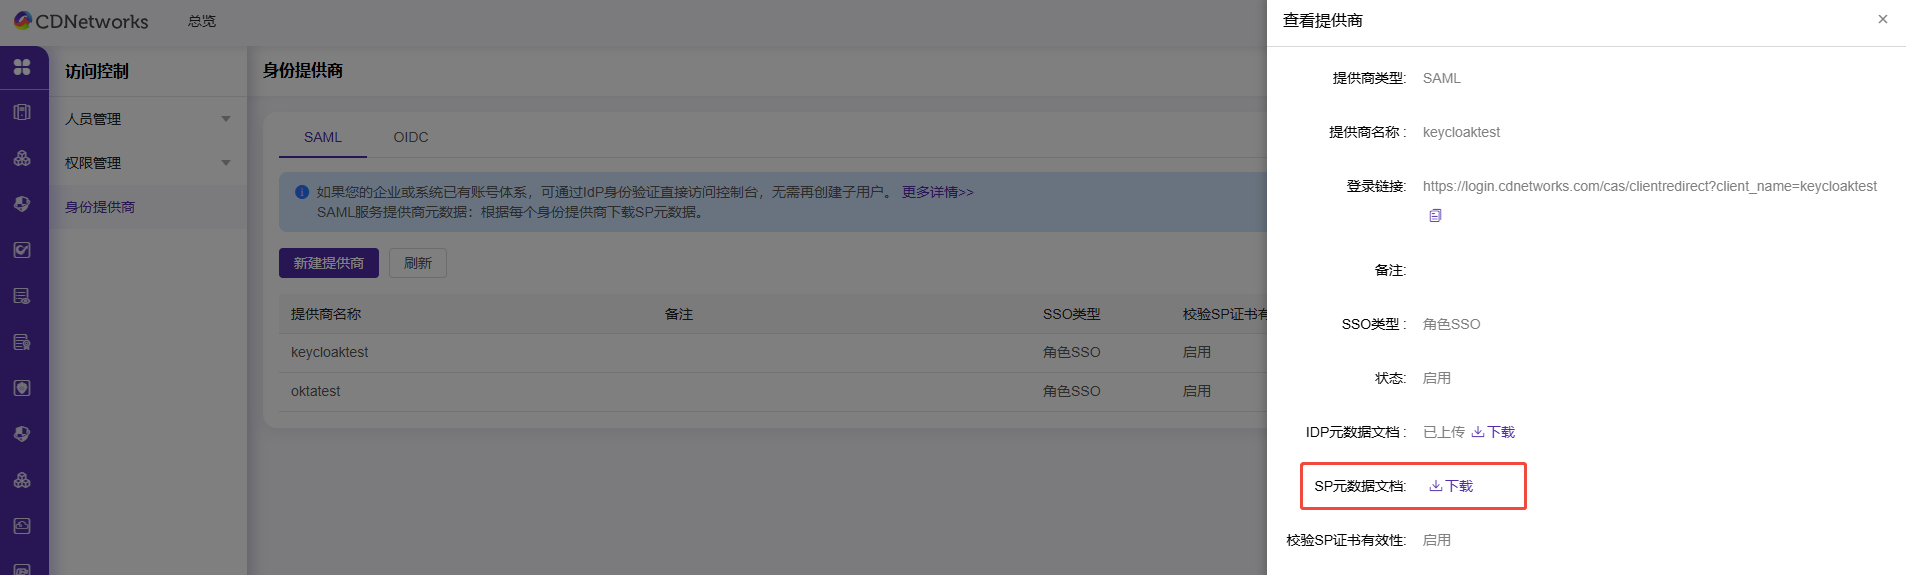1906x575 pixels.
Task: Open the 更多详情>> link
Action: 937,192
